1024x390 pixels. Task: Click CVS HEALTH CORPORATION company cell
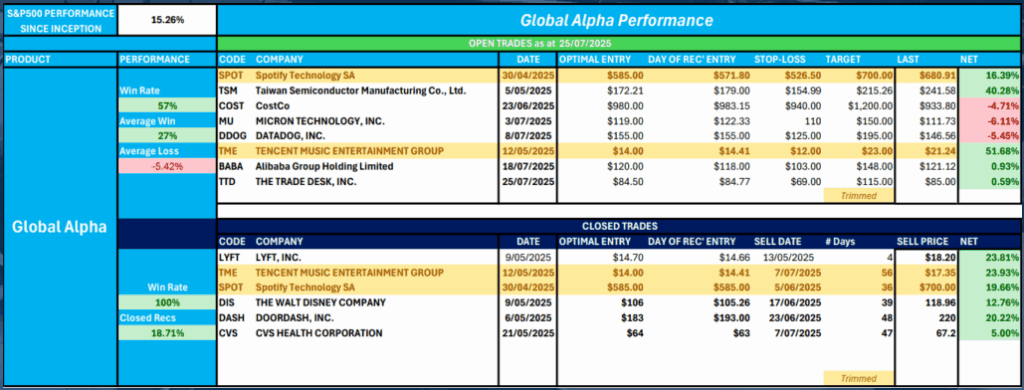tap(319, 333)
